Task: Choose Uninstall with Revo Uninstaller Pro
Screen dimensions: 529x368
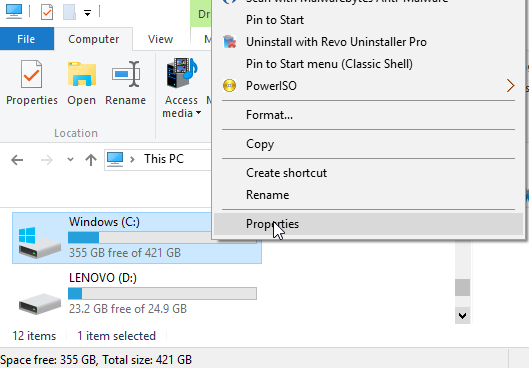Action: pyautogui.click(x=368, y=42)
